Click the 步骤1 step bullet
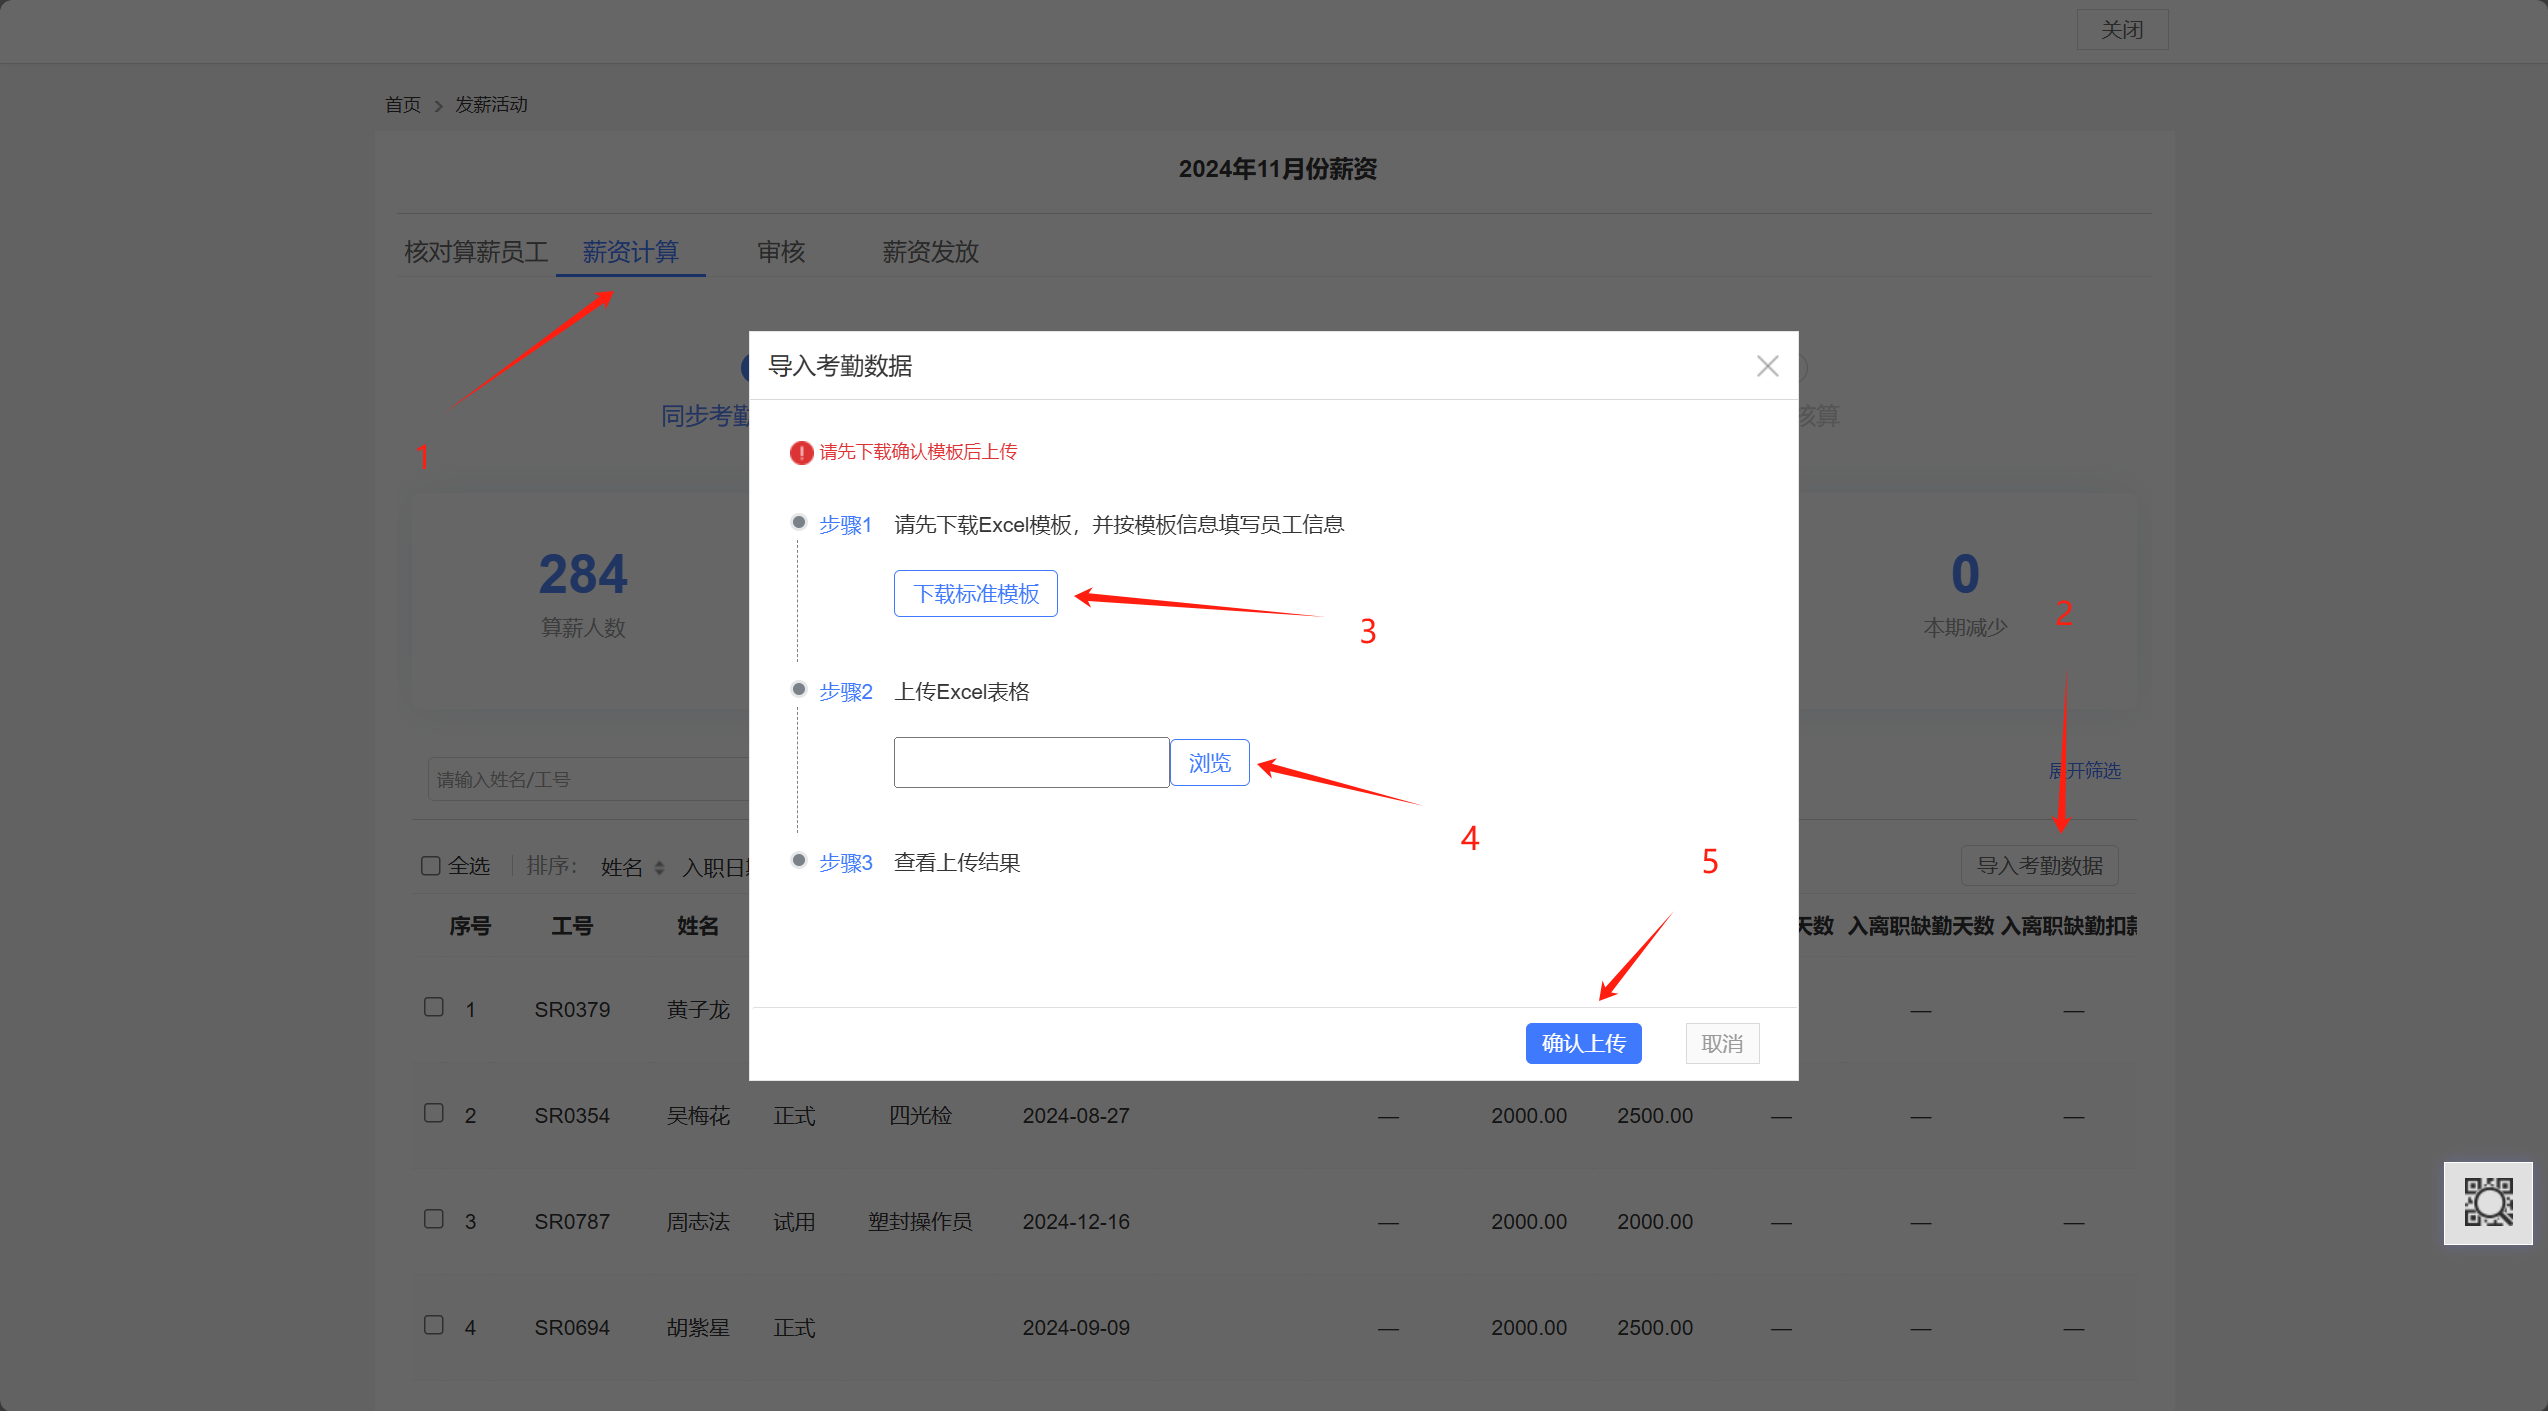The width and height of the screenshot is (2548, 1411). (x=798, y=522)
